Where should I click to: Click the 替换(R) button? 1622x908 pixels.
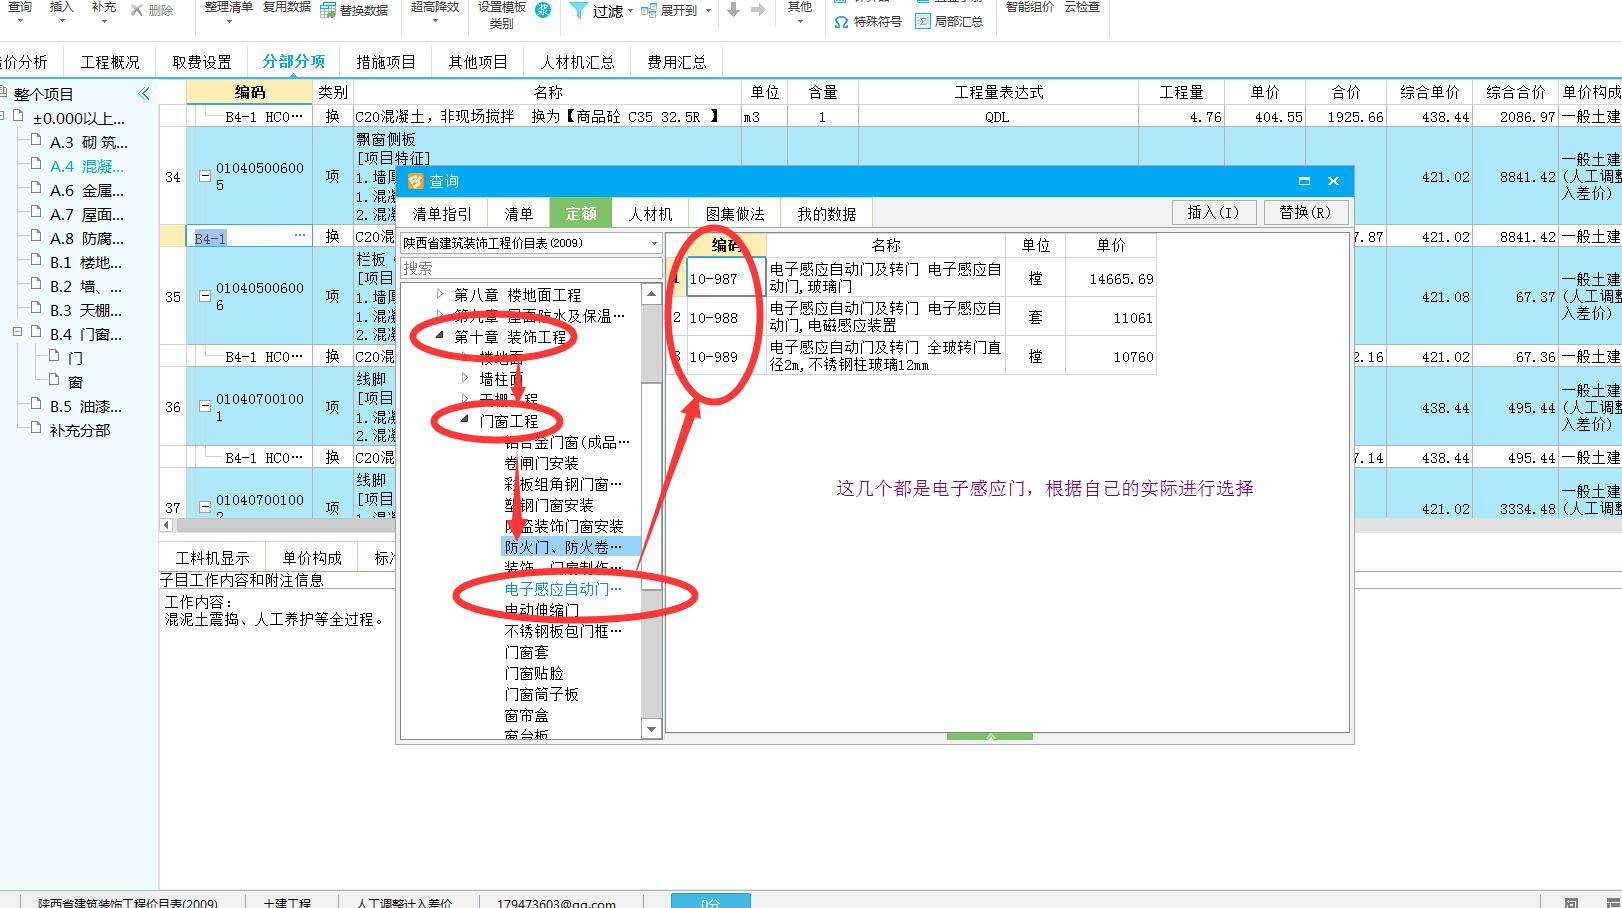pyautogui.click(x=1305, y=212)
